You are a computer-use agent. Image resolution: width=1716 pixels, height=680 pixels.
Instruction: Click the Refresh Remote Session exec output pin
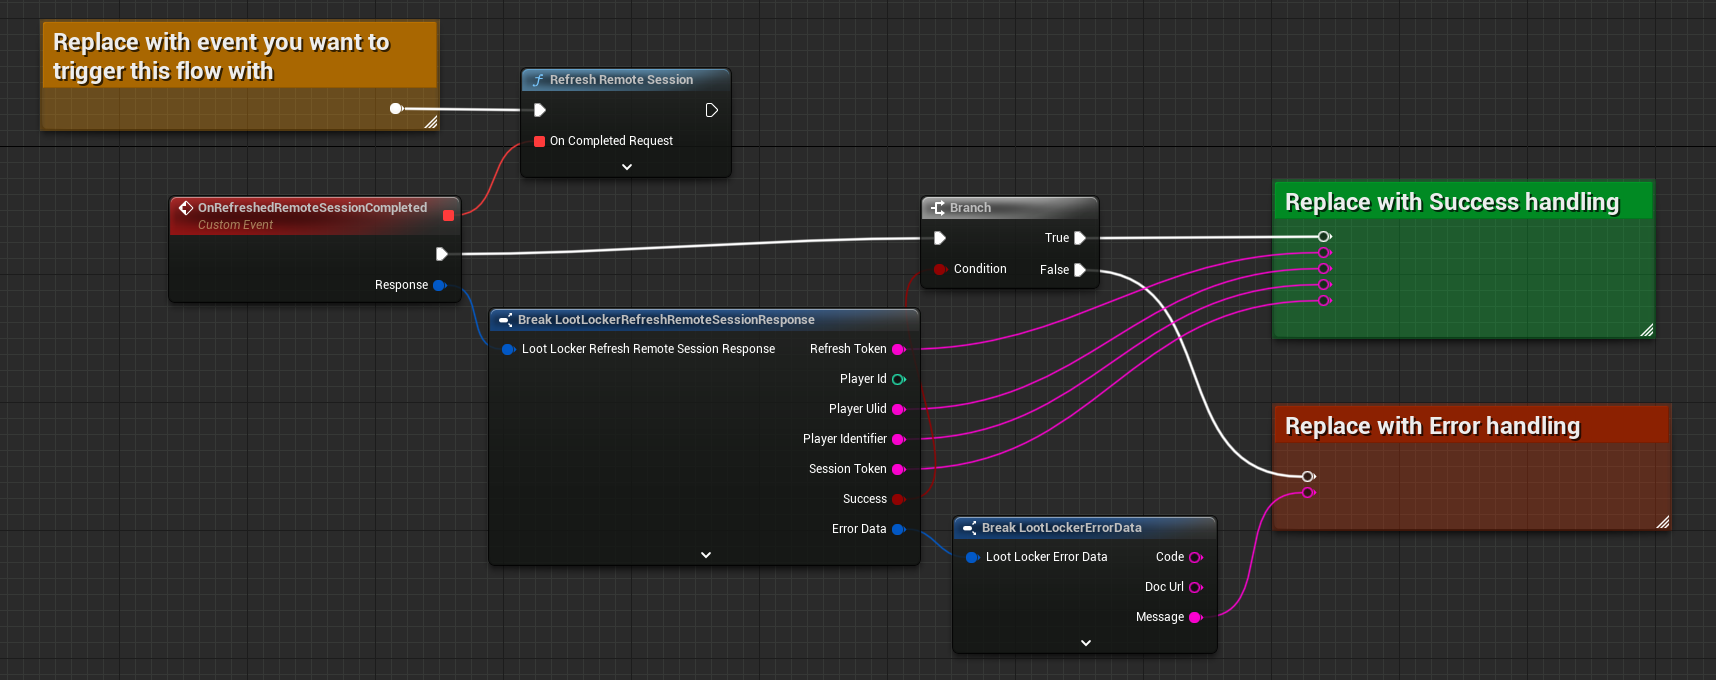click(711, 110)
